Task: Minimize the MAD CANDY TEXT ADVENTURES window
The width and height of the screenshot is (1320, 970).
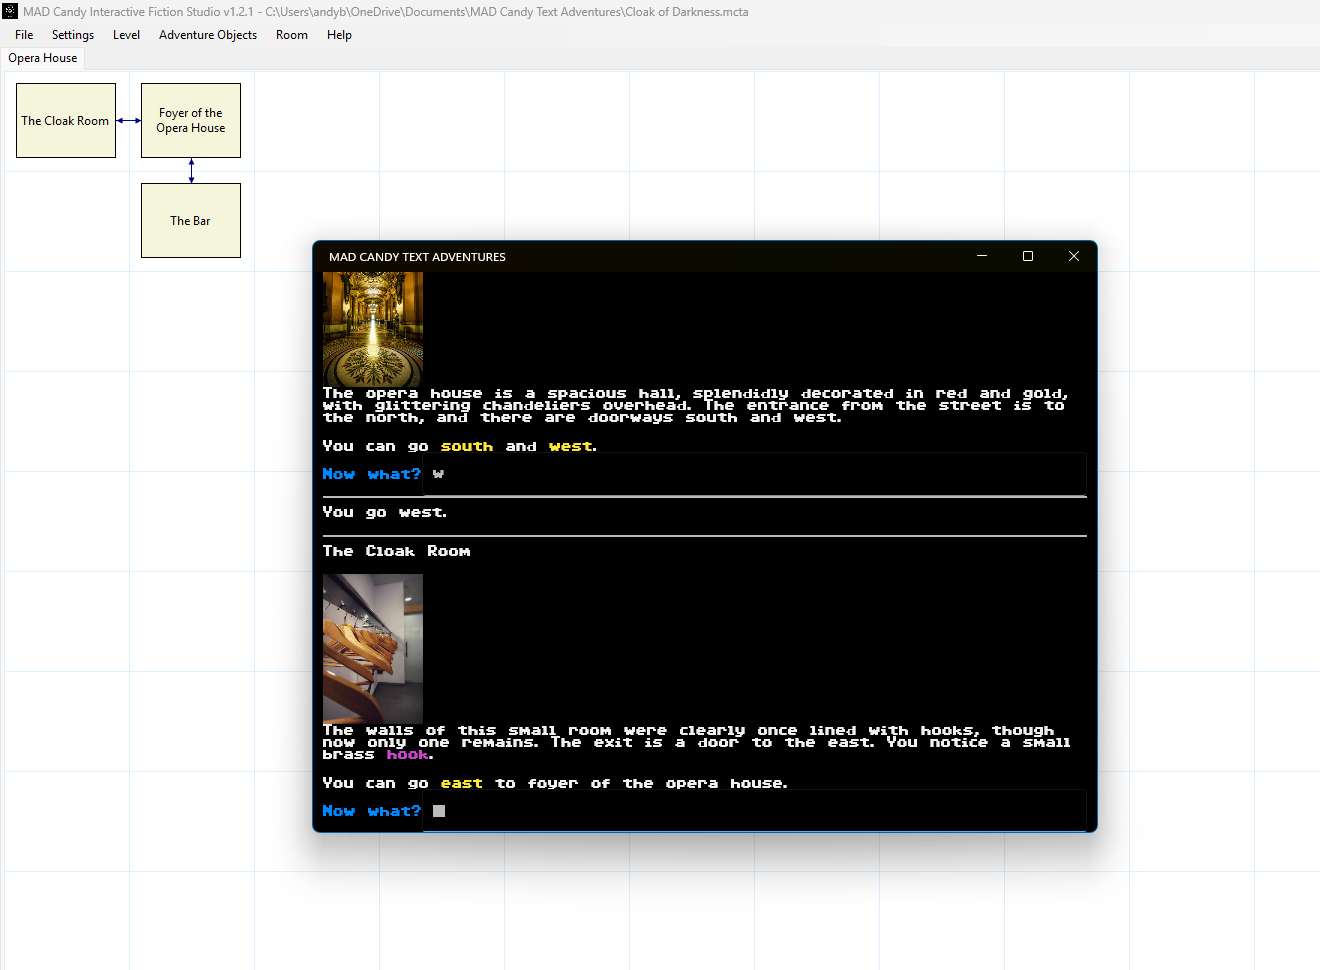Action: 982,256
